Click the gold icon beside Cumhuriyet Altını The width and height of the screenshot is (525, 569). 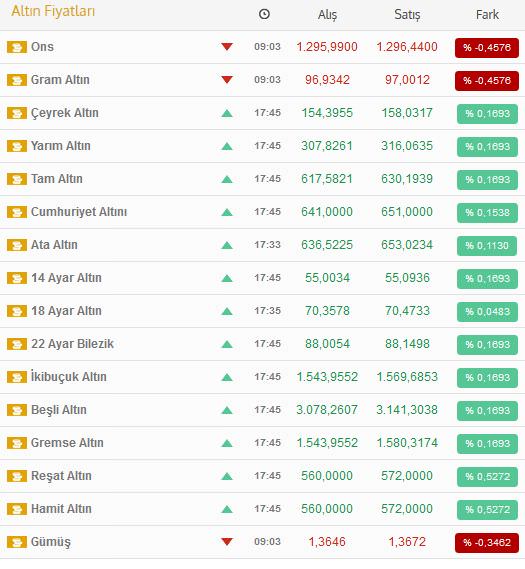[17, 212]
